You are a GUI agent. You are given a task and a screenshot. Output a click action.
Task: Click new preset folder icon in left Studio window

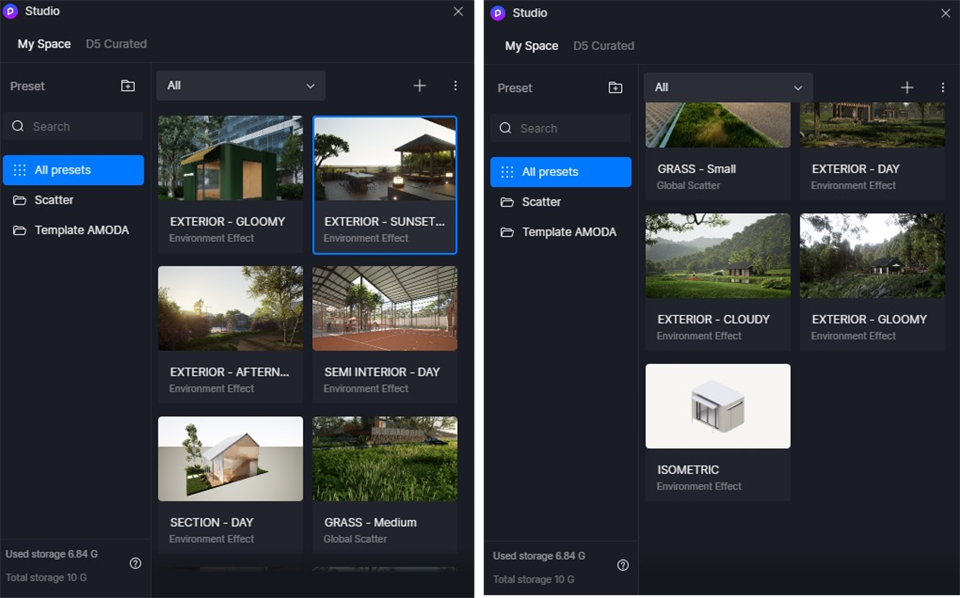click(128, 86)
